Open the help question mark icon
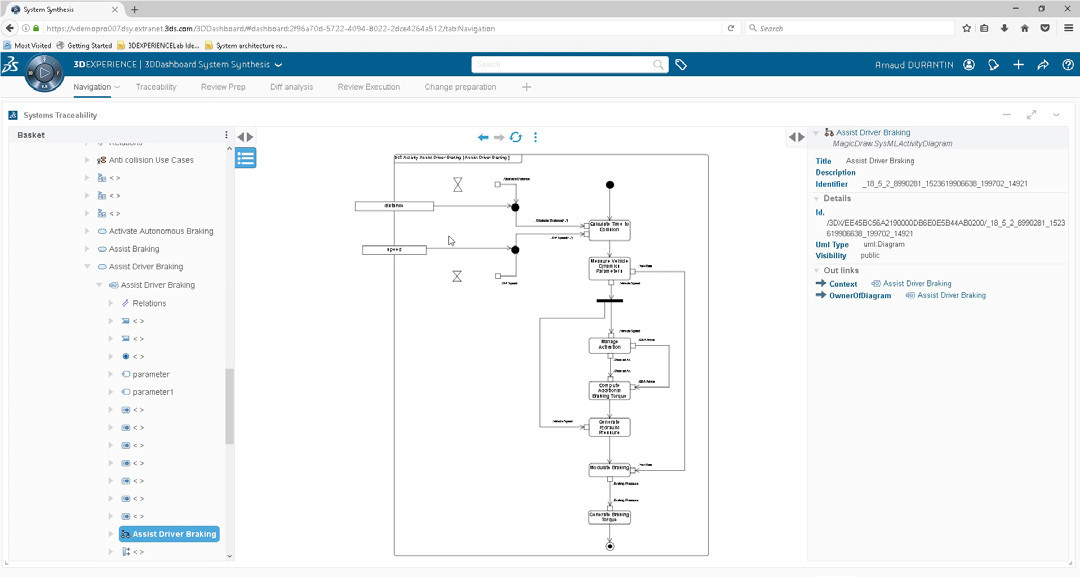1080x577 pixels. coord(1067,65)
